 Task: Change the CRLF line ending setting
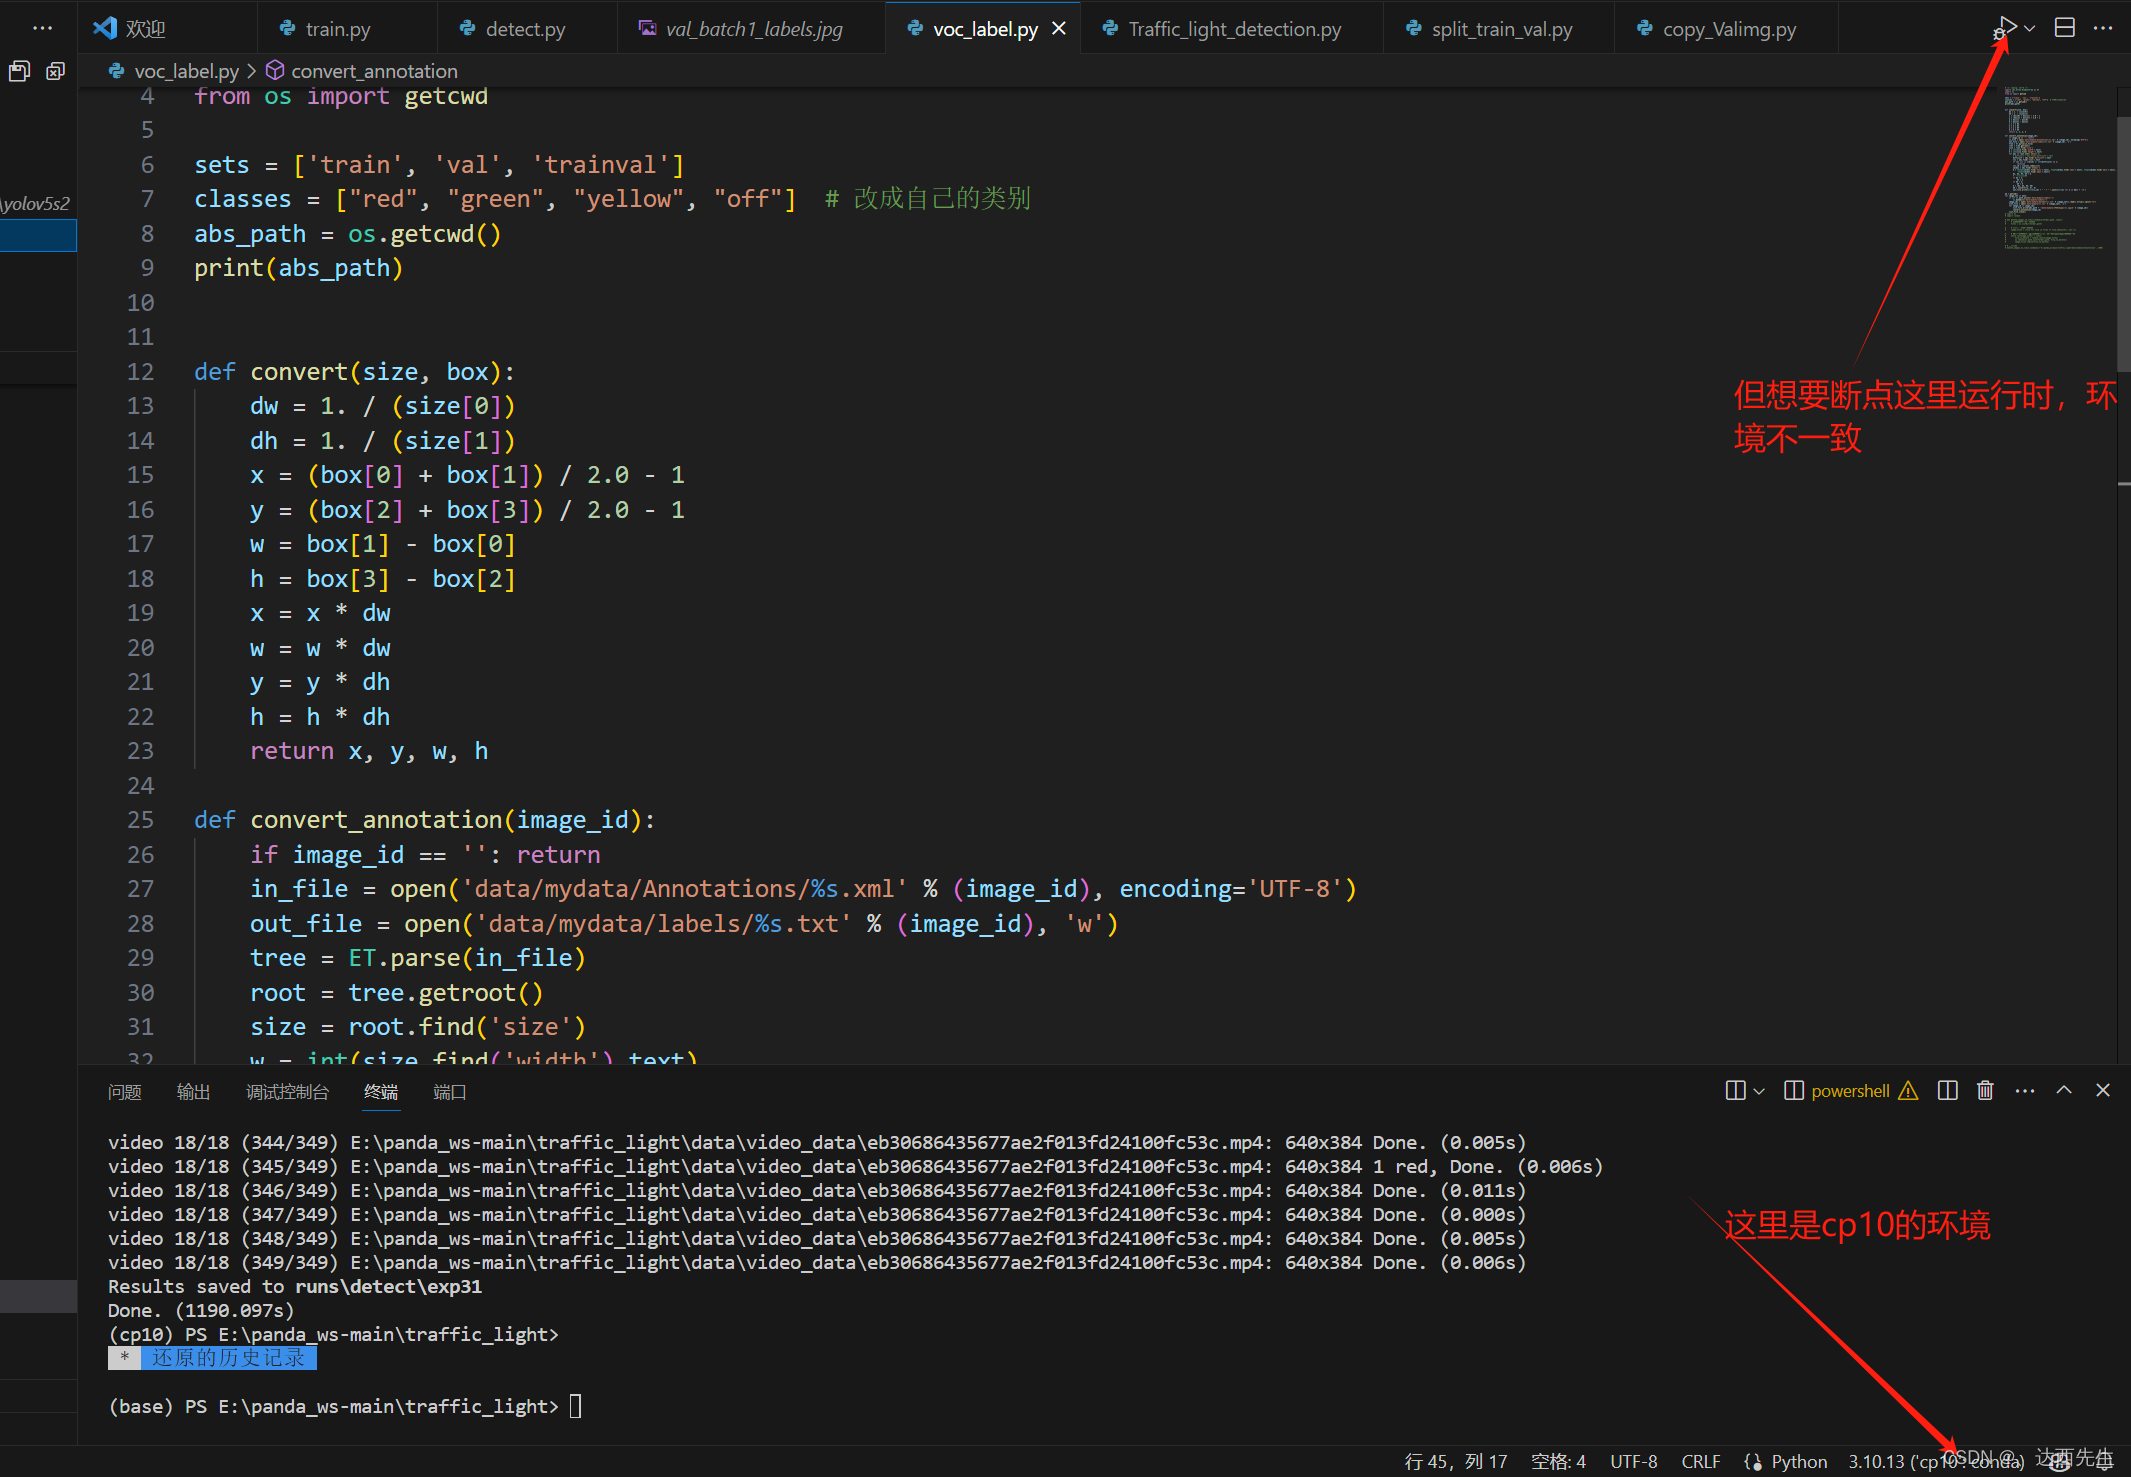[x=1700, y=1461]
